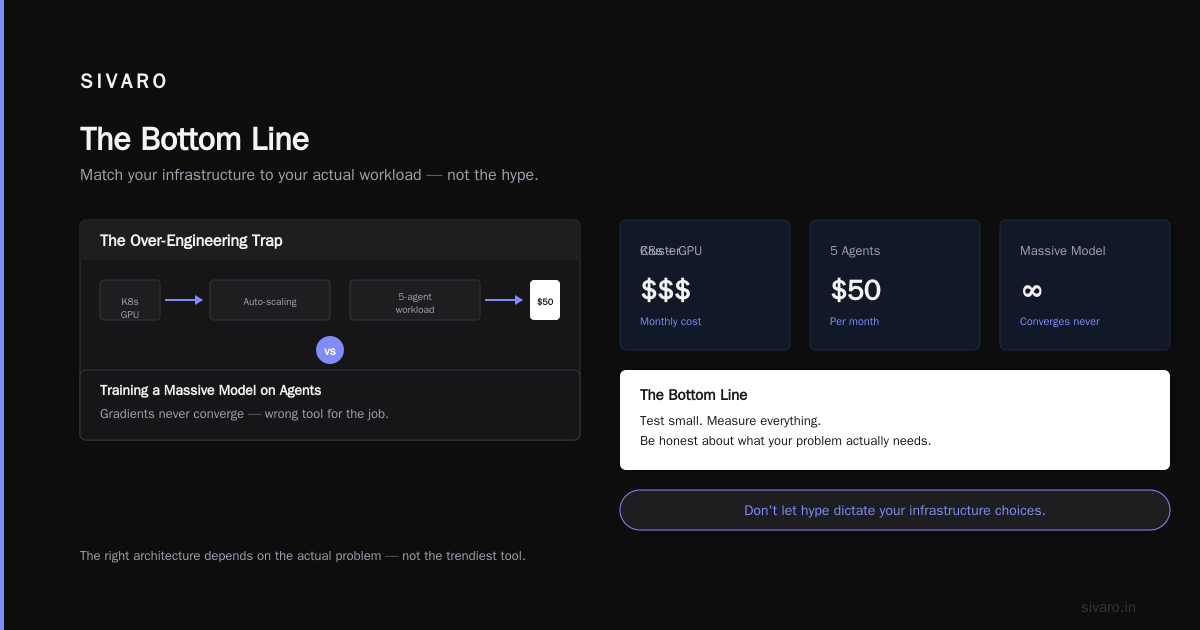Open the white Bottom Line summary card
This screenshot has height=630, width=1200.
tap(895, 420)
